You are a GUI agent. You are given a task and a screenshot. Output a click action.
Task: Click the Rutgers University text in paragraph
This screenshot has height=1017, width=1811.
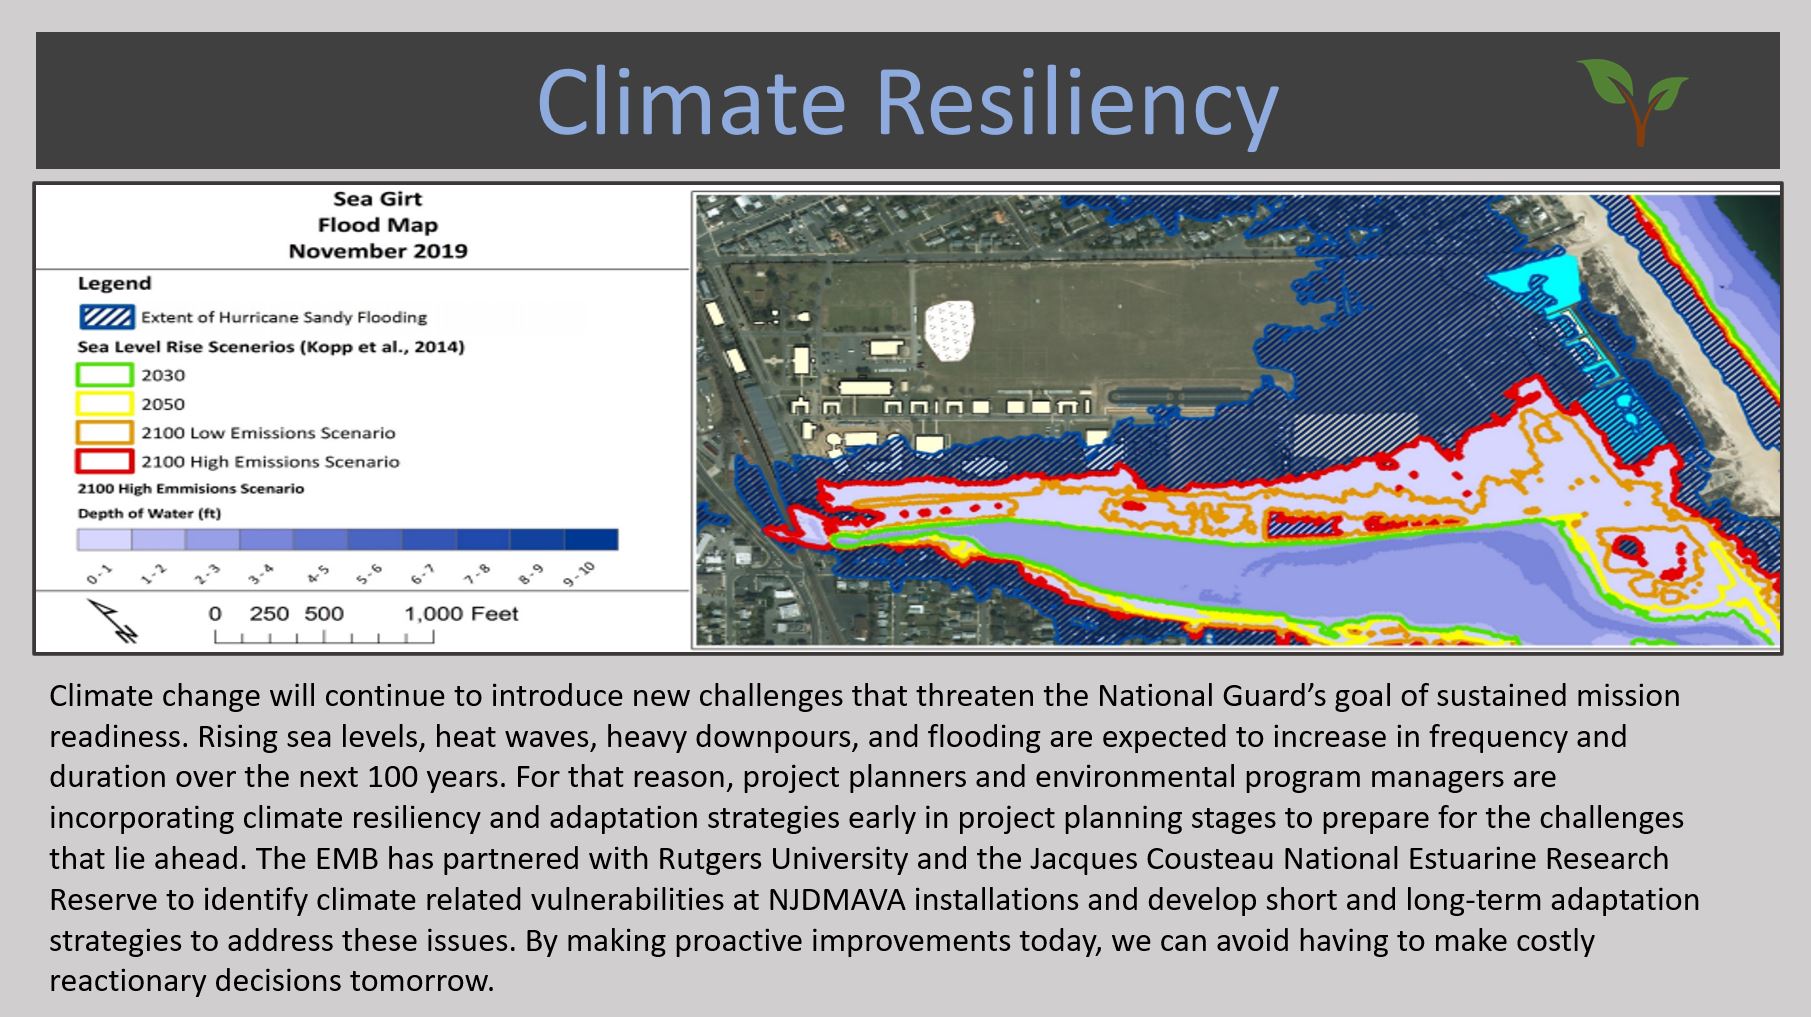pyautogui.click(x=782, y=858)
